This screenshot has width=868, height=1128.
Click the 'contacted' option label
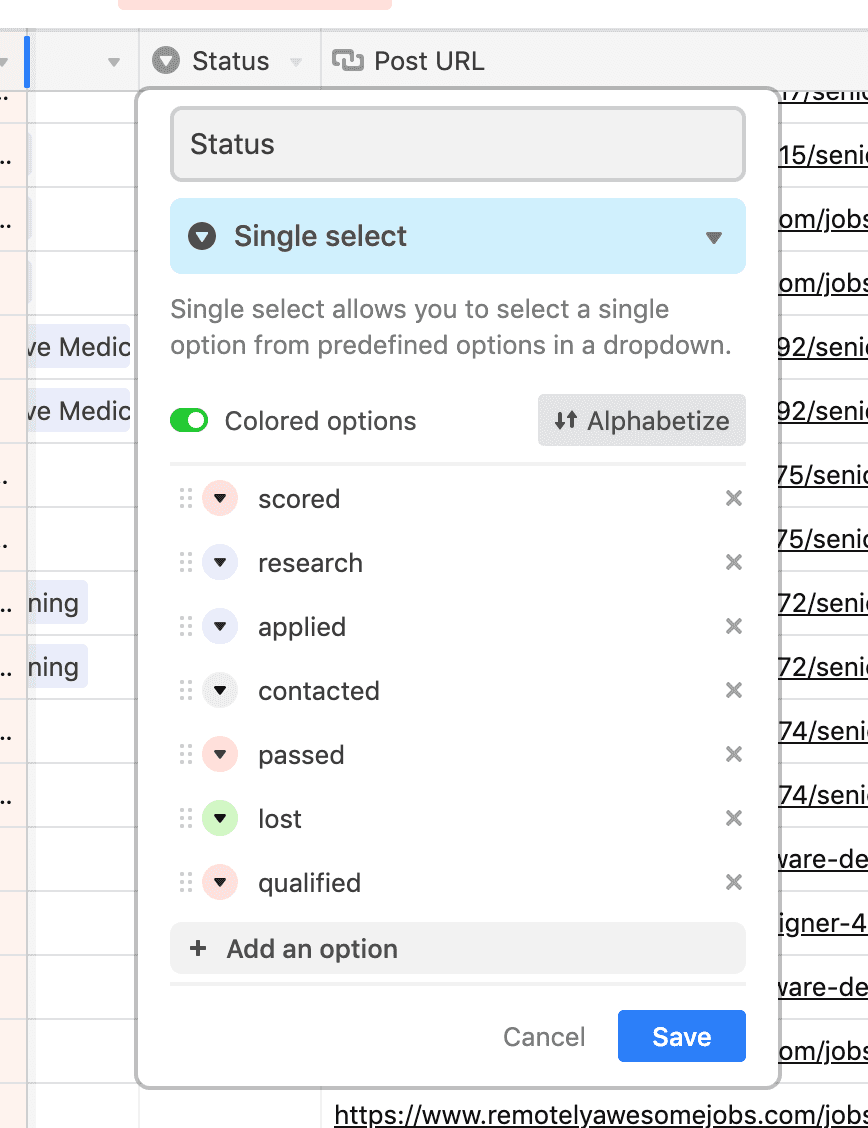[x=319, y=691]
